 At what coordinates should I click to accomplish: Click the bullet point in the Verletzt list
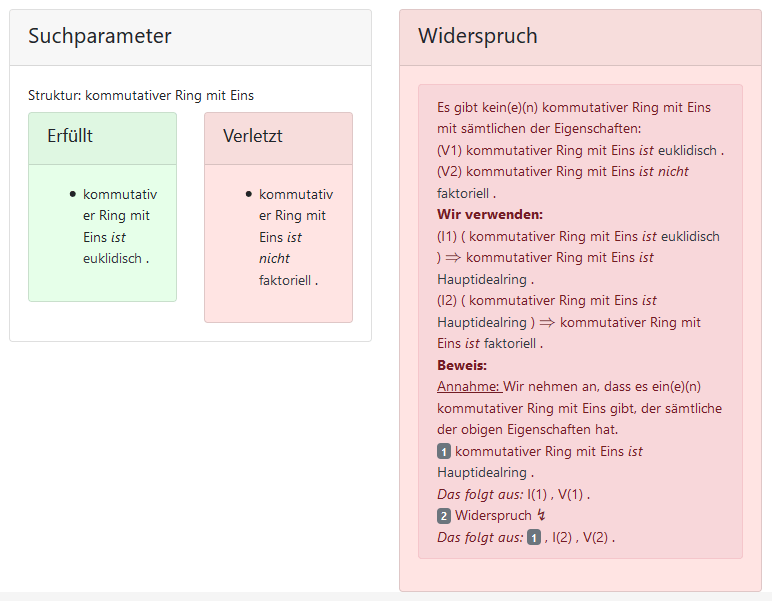click(x=249, y=194)
